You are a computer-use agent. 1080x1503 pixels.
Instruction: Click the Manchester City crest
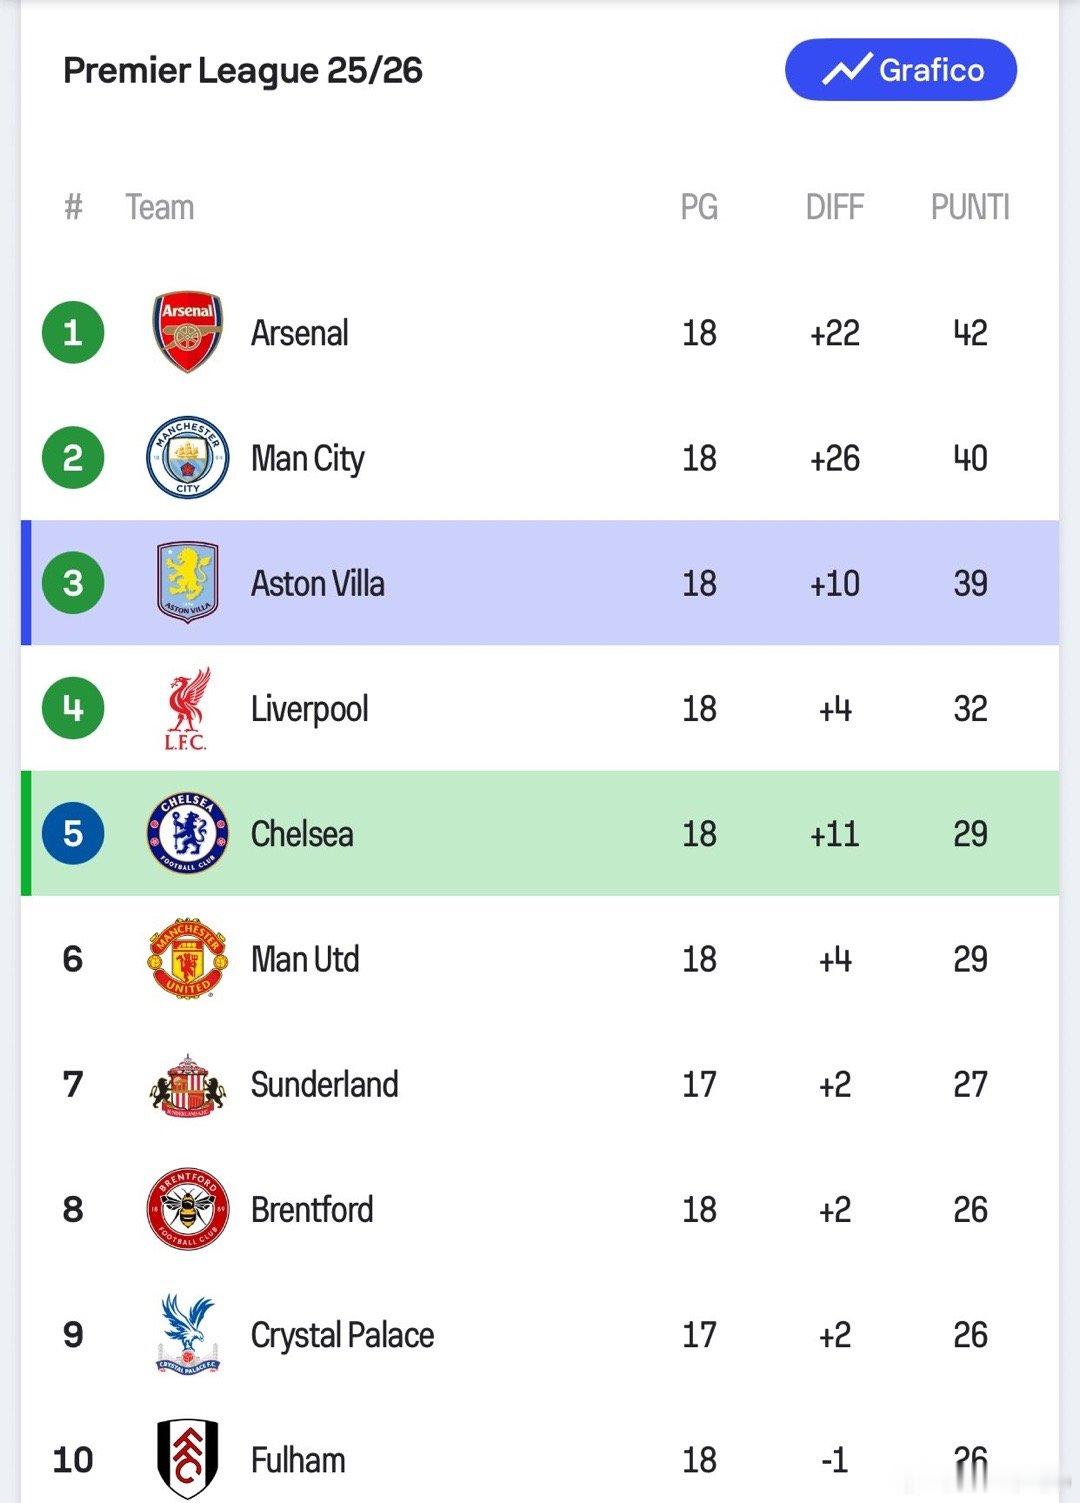tap(187, 458)
